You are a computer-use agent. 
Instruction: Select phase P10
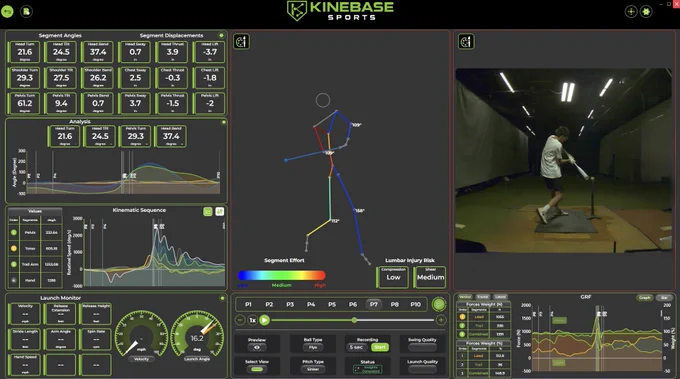pos(415,304)
